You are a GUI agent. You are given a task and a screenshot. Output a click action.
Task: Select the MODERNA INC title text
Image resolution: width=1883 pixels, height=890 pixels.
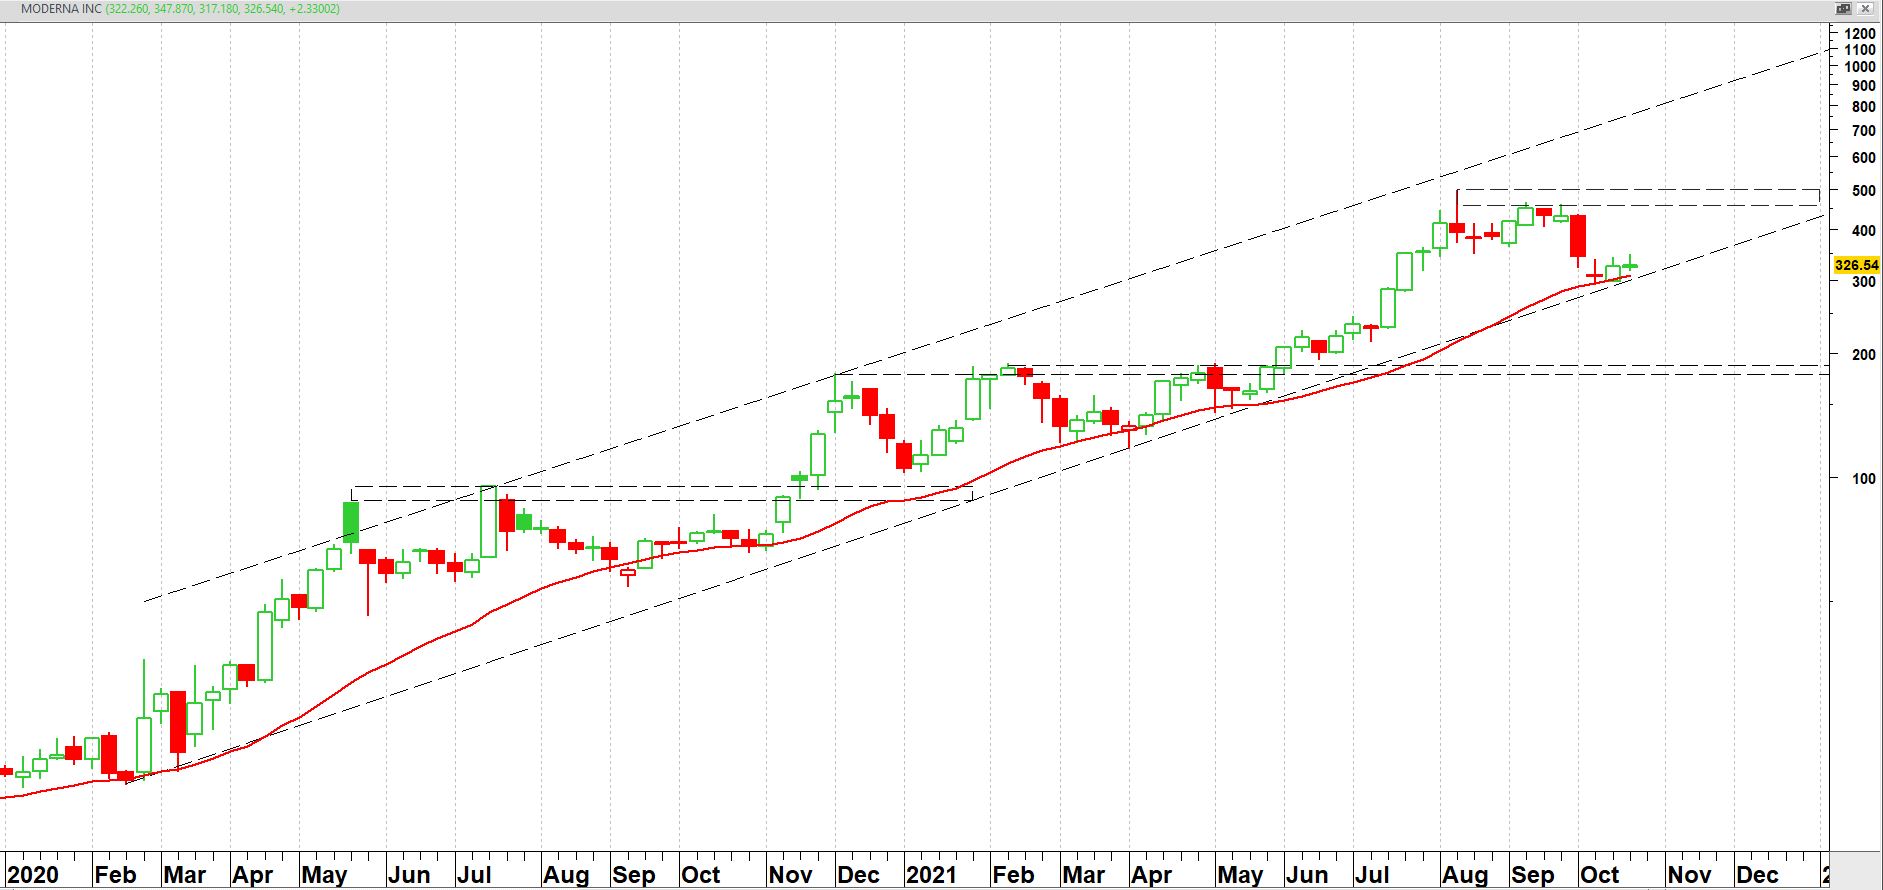coord(62,9)
